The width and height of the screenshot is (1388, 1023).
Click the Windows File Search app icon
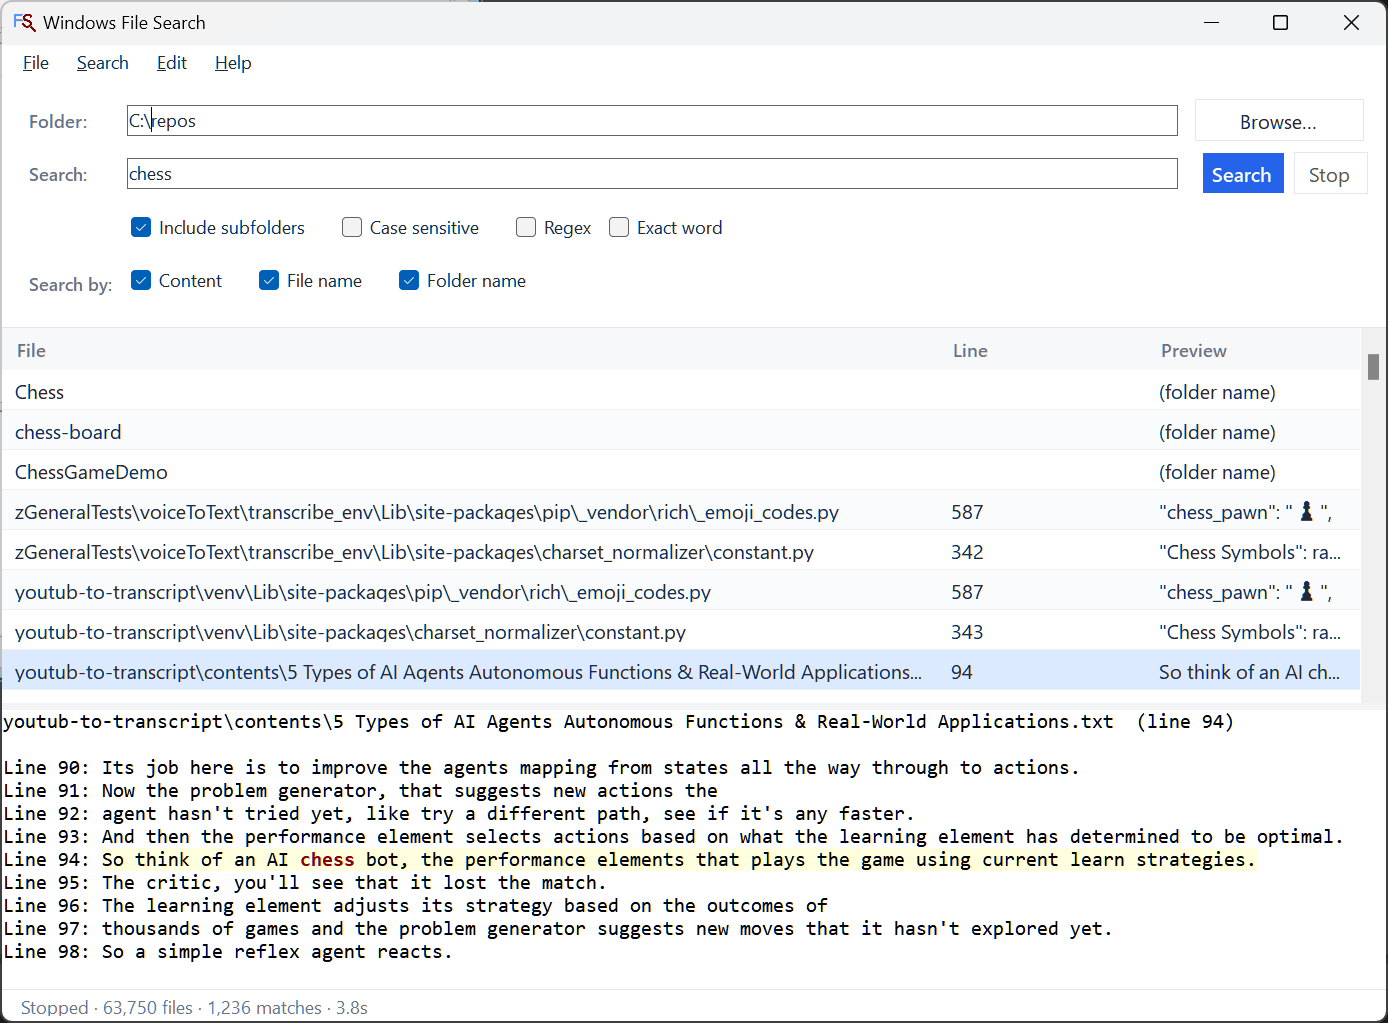[x=24, y=22]
